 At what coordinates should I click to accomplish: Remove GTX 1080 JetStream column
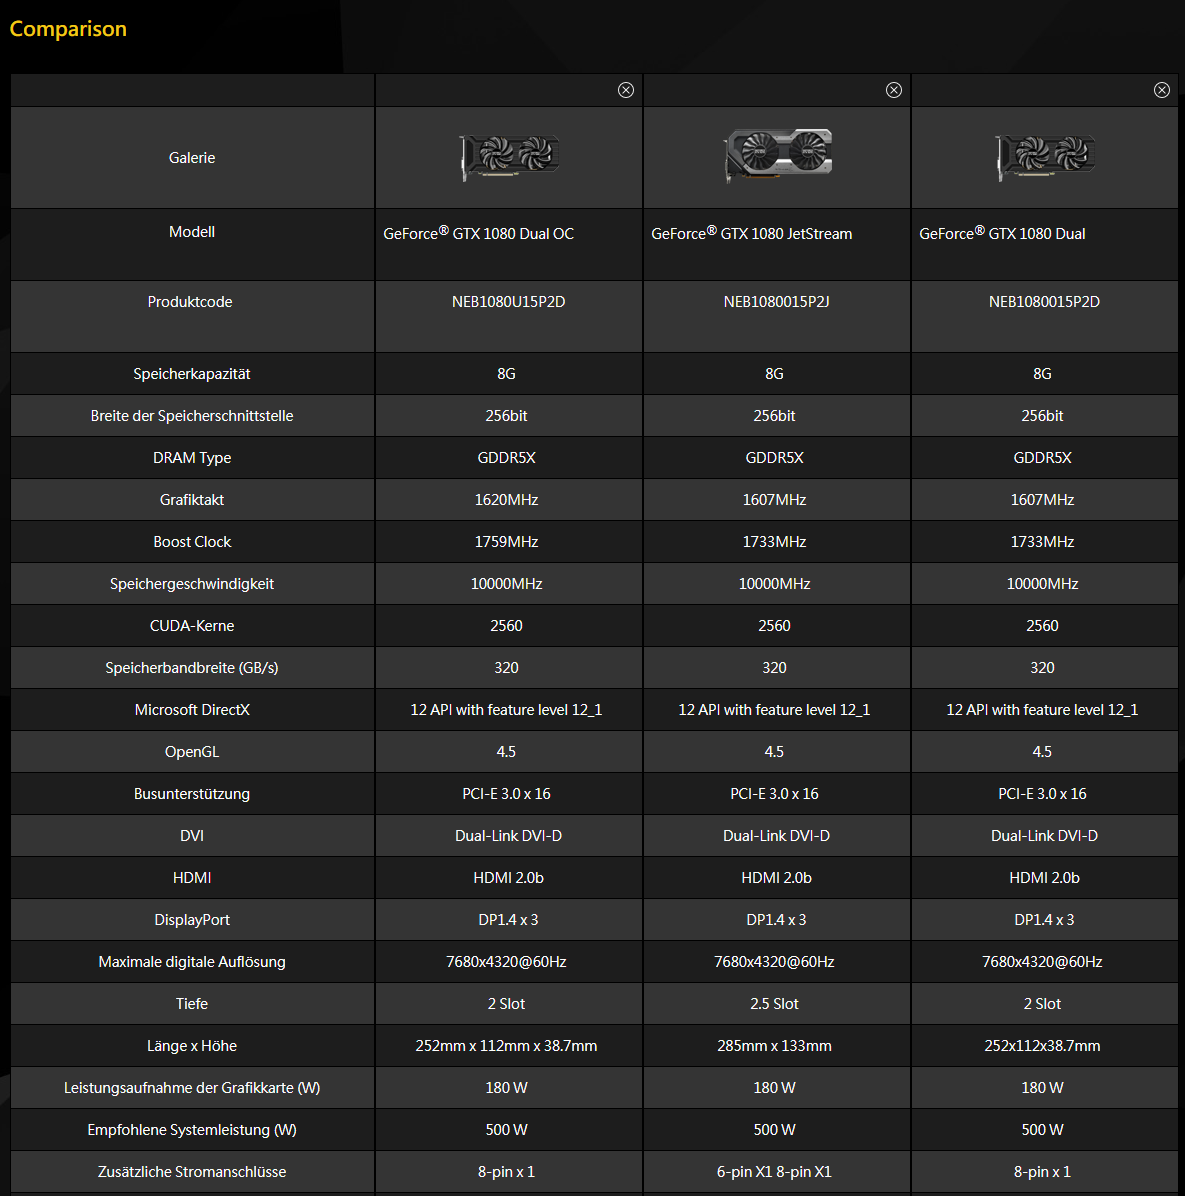894,90
